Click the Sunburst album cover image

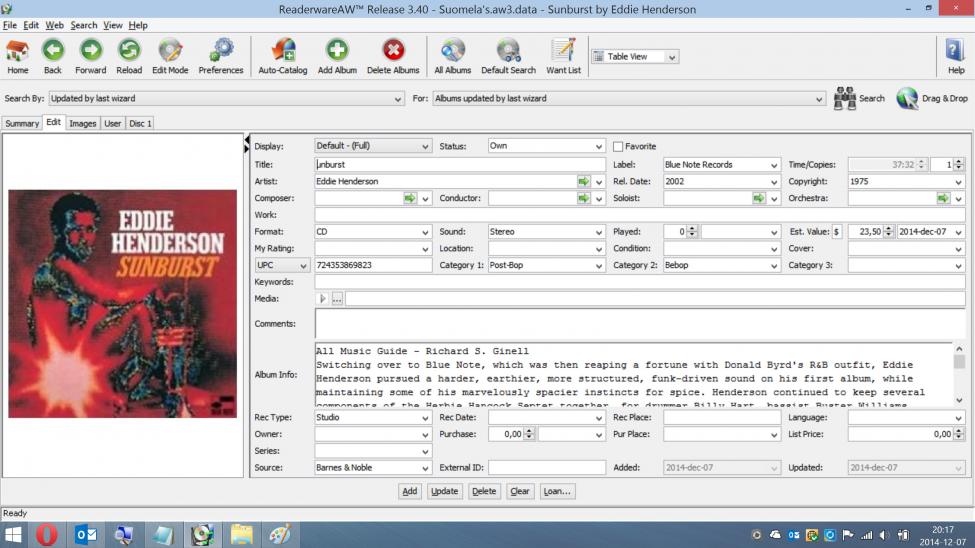(x=123, y=304)
